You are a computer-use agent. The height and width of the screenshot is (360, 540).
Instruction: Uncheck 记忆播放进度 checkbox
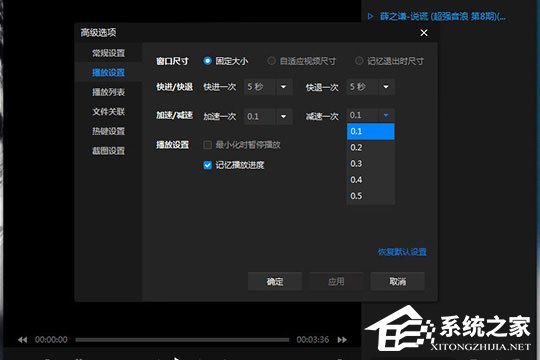(x=207, y=165)
